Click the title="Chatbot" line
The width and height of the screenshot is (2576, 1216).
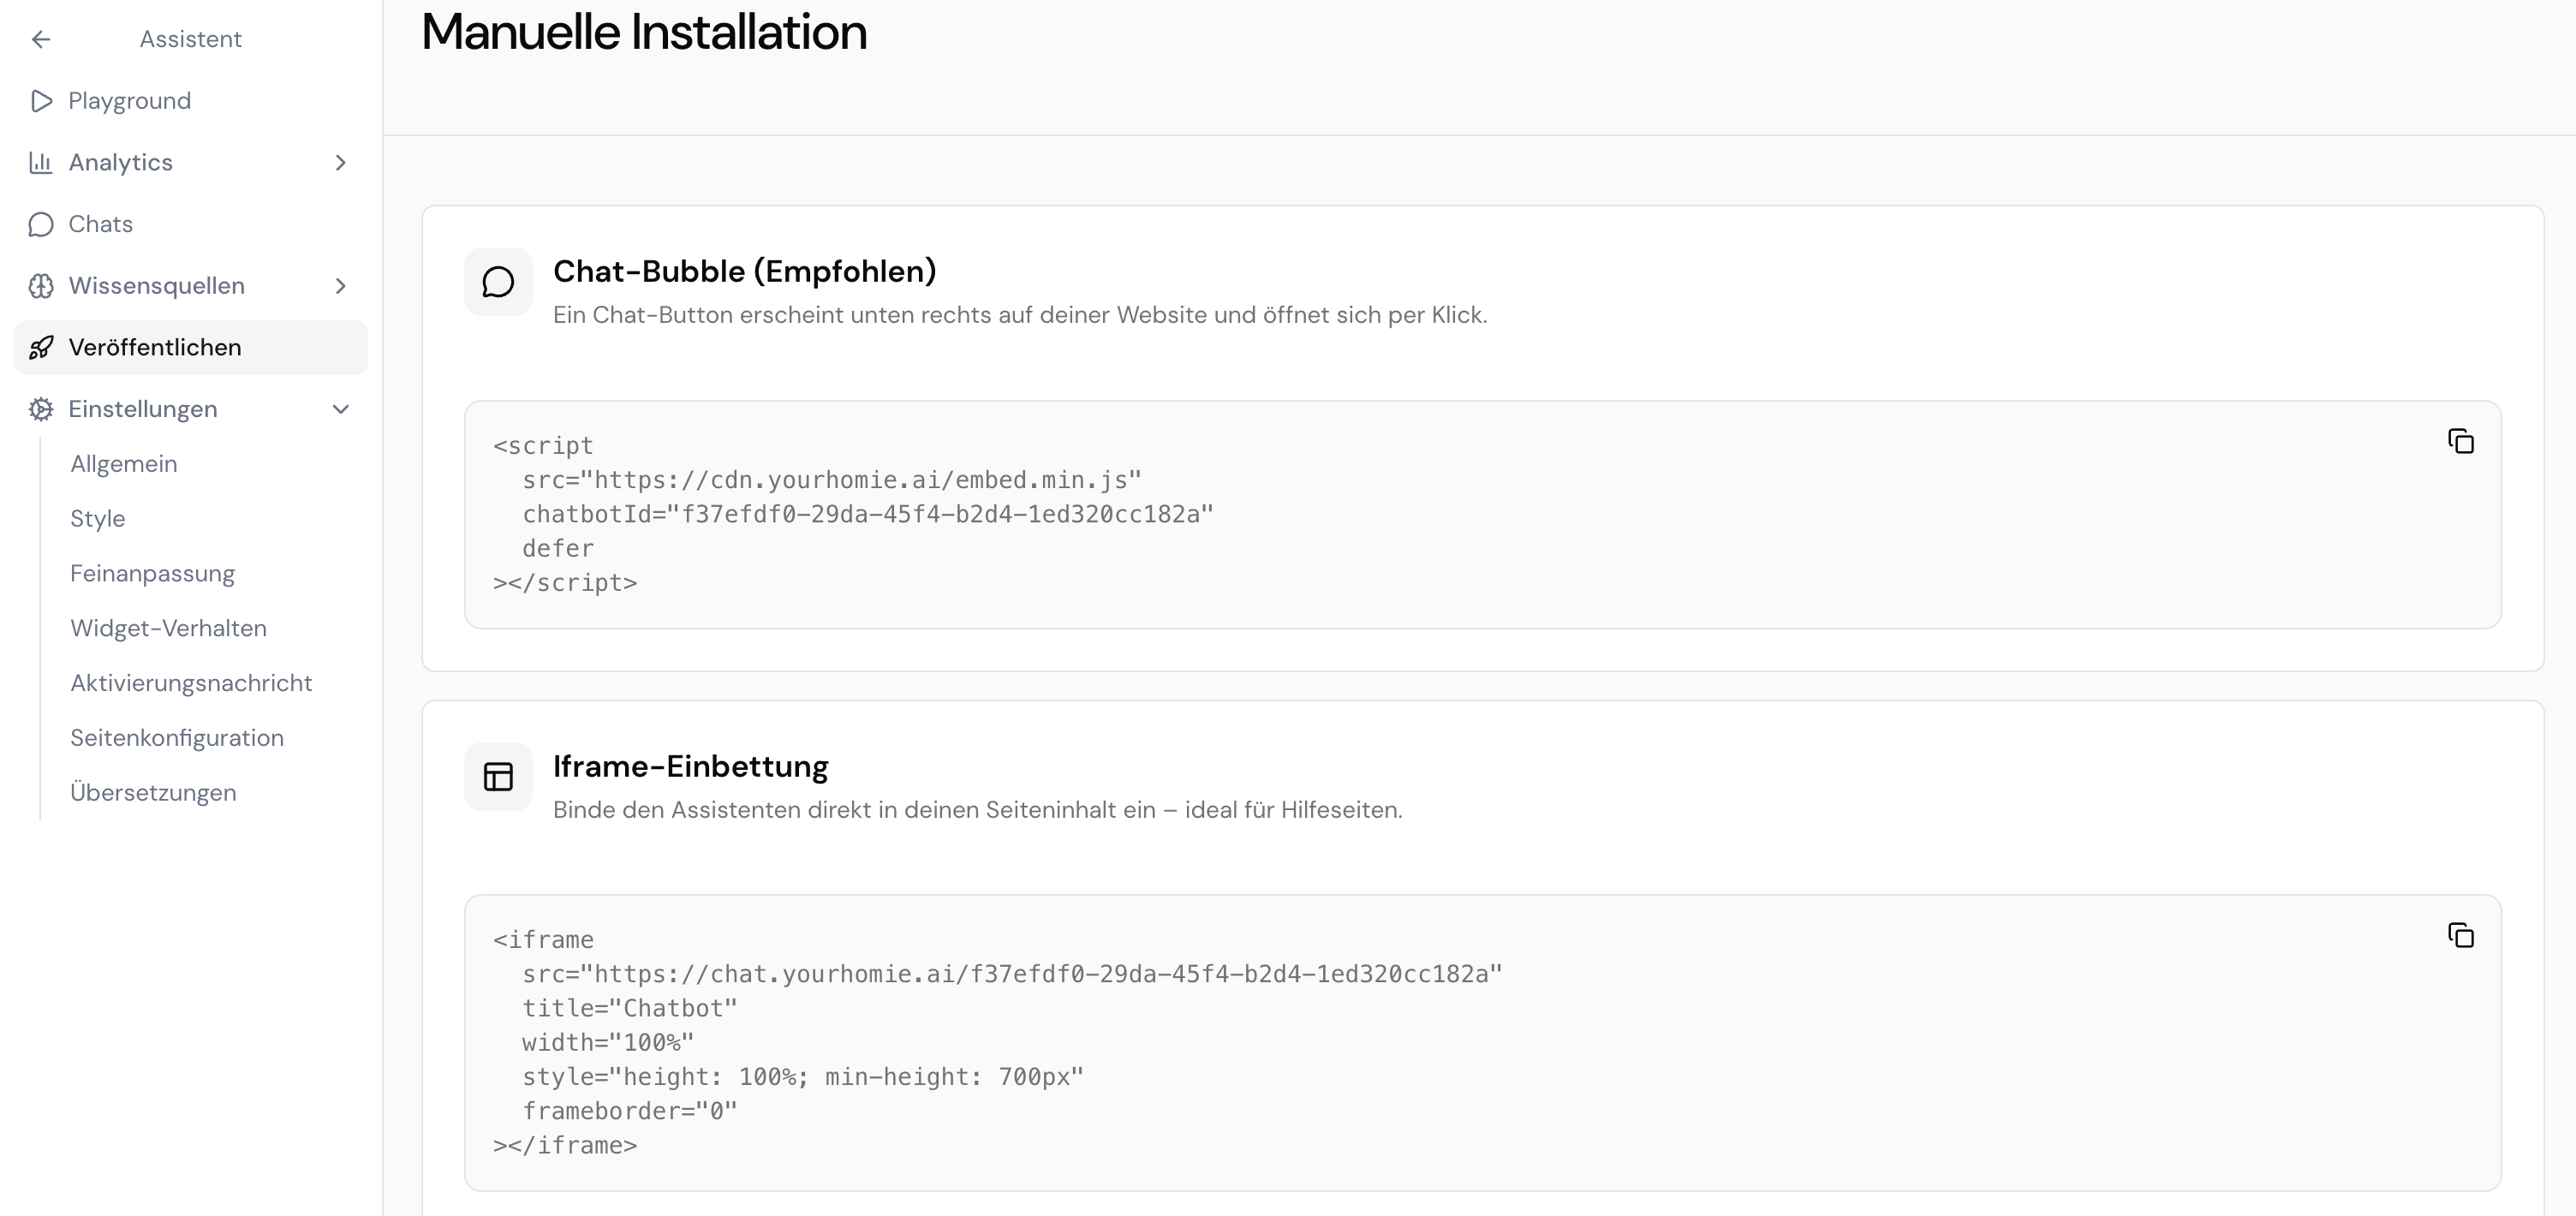[630, 1008]
